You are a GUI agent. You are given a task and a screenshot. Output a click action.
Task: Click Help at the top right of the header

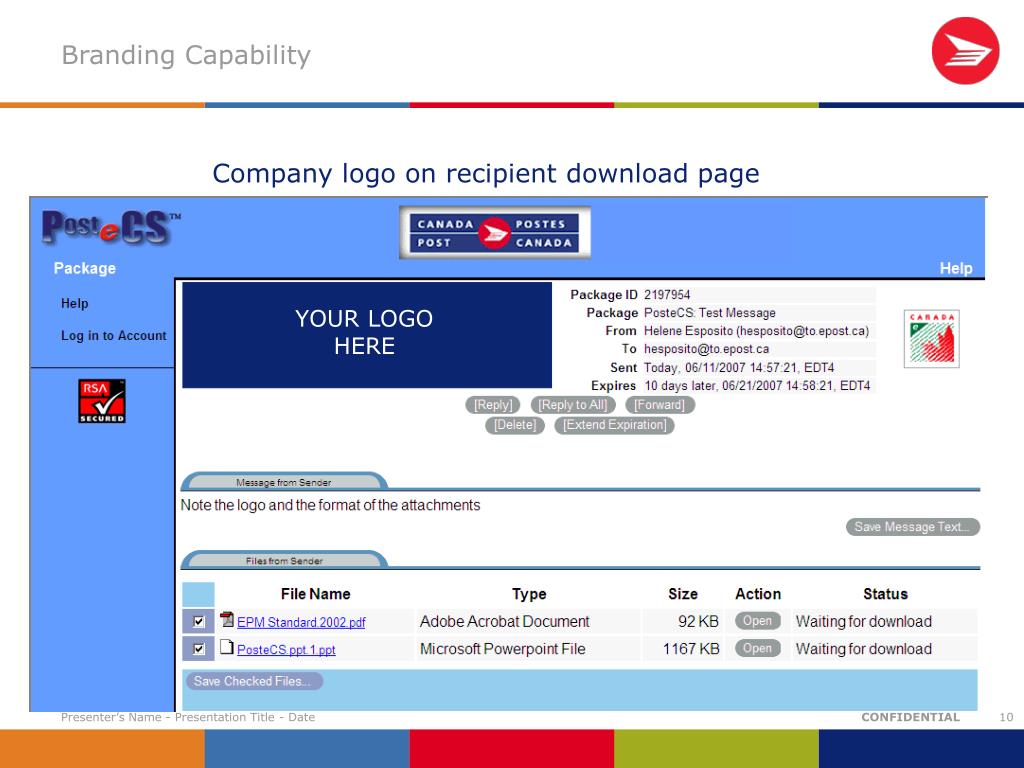tap(956, 268)
